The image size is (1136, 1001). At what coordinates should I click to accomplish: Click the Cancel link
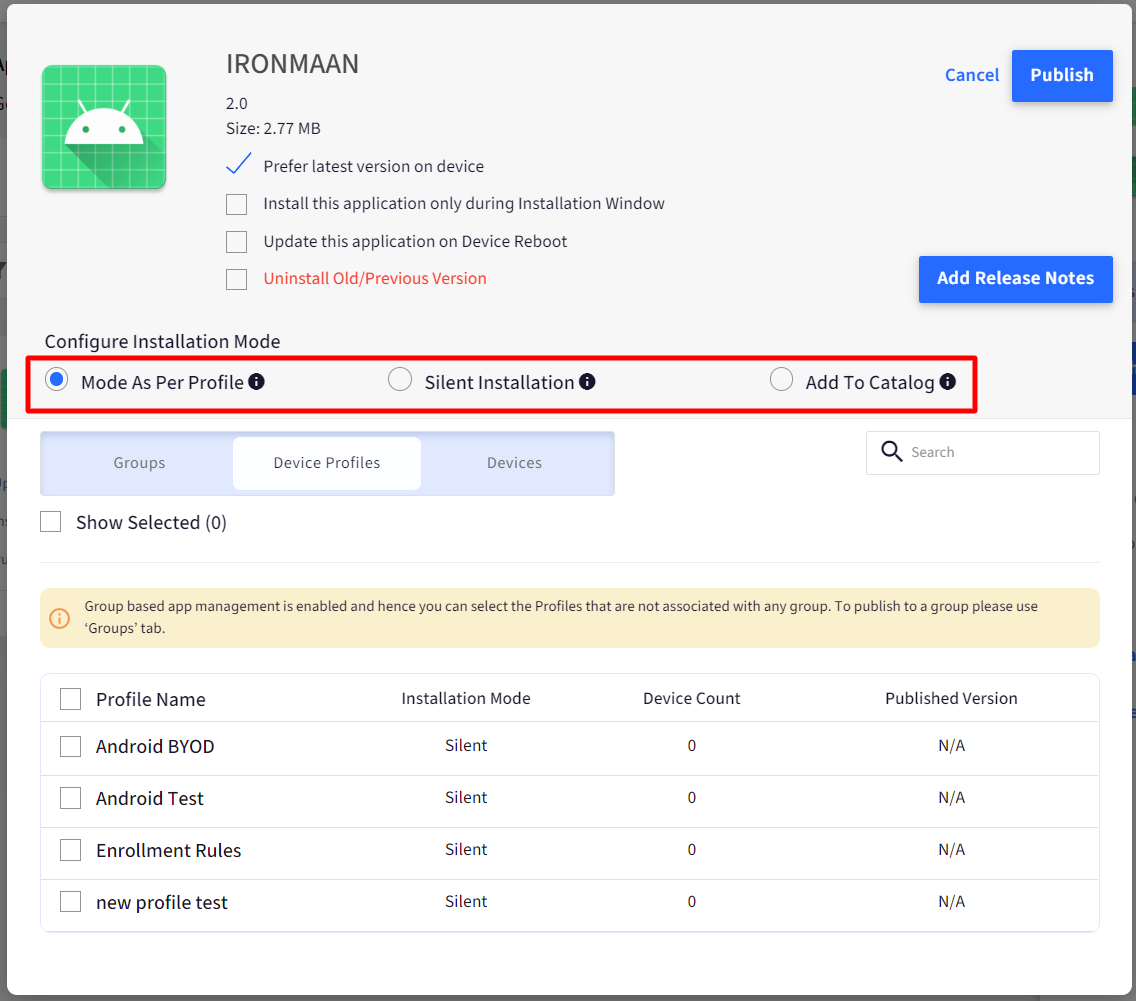tap(971, 75)
